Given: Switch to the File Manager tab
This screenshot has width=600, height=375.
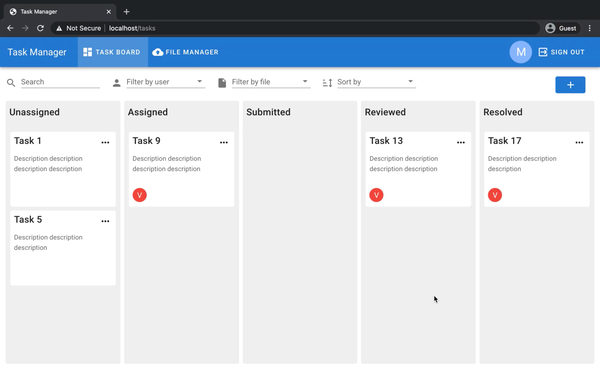Looking at the screenshot, I should pyautogui.click(x=186, y=52).
